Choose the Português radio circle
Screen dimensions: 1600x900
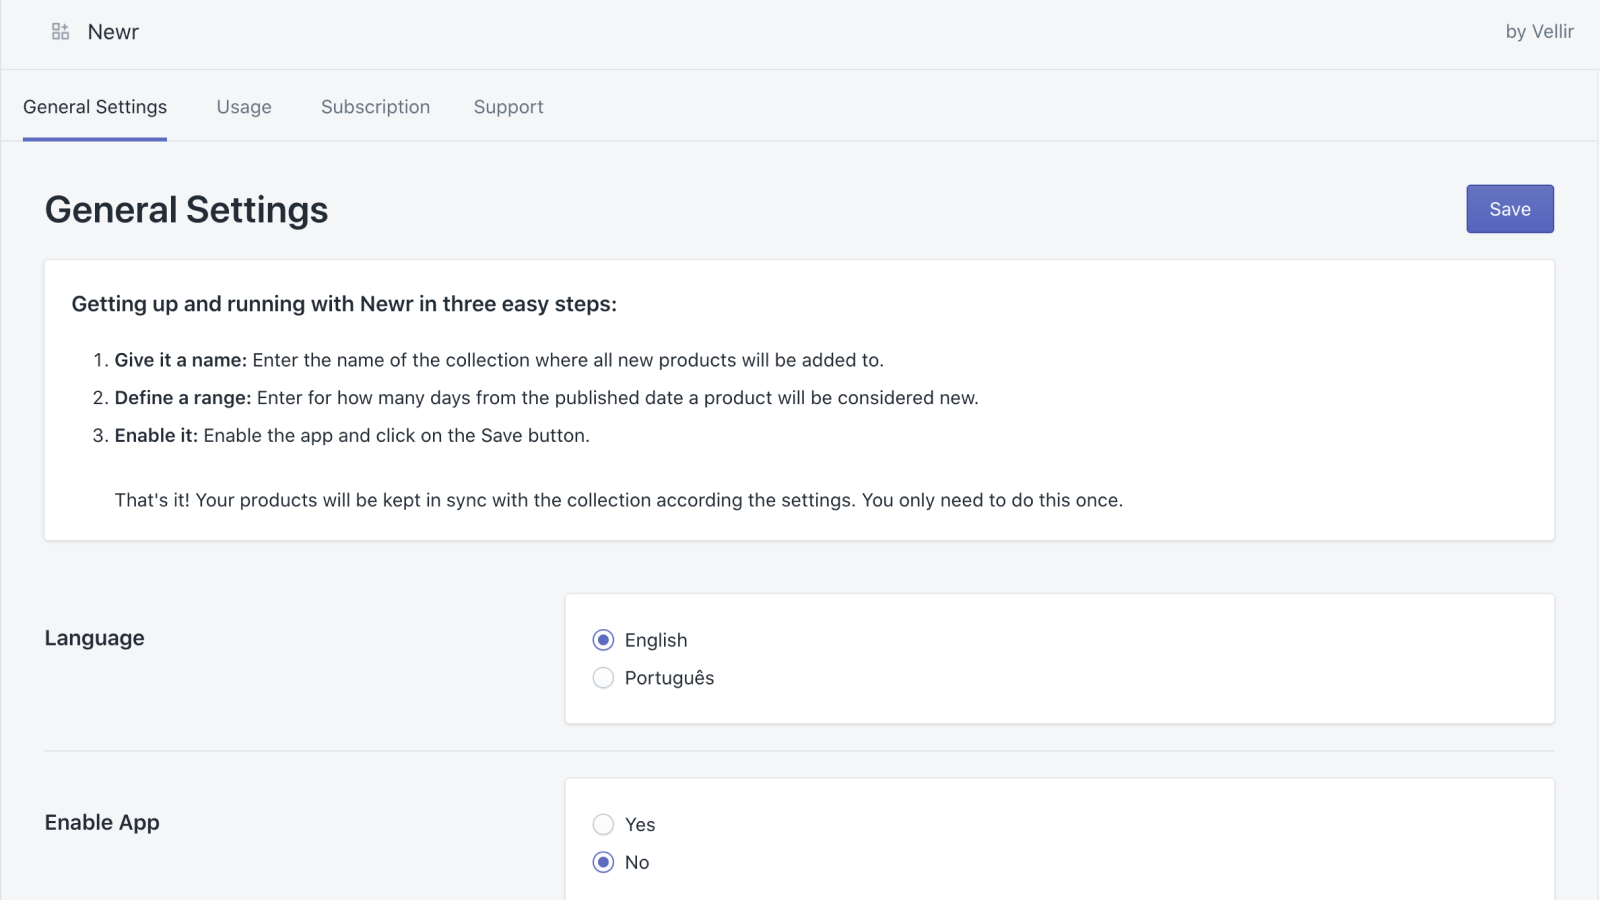603,678
